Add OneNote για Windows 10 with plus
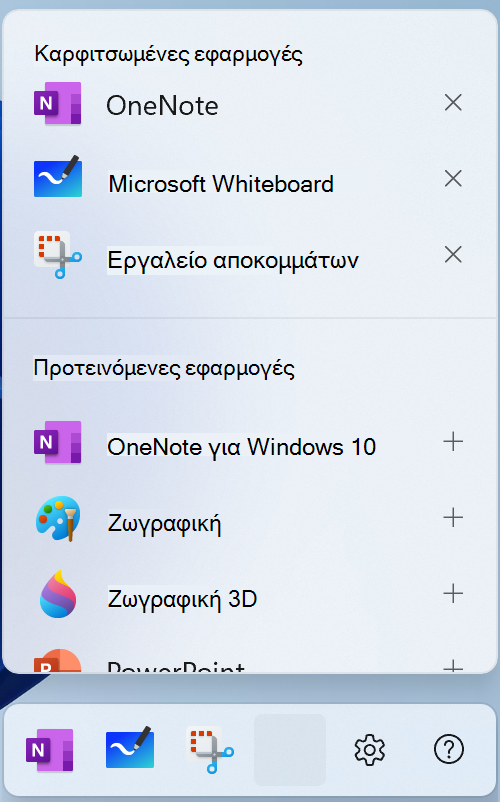The image size is (500, 802). (x=453, y=442)
